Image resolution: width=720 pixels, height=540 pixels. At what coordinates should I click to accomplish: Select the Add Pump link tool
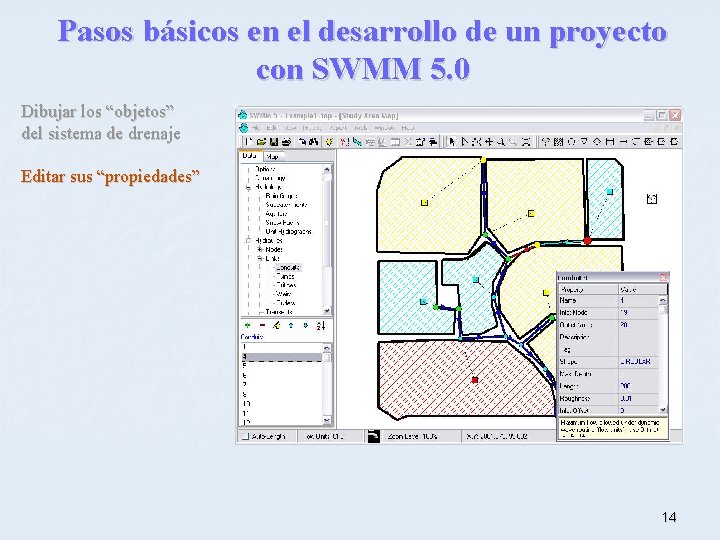click(x=636, y=142)
